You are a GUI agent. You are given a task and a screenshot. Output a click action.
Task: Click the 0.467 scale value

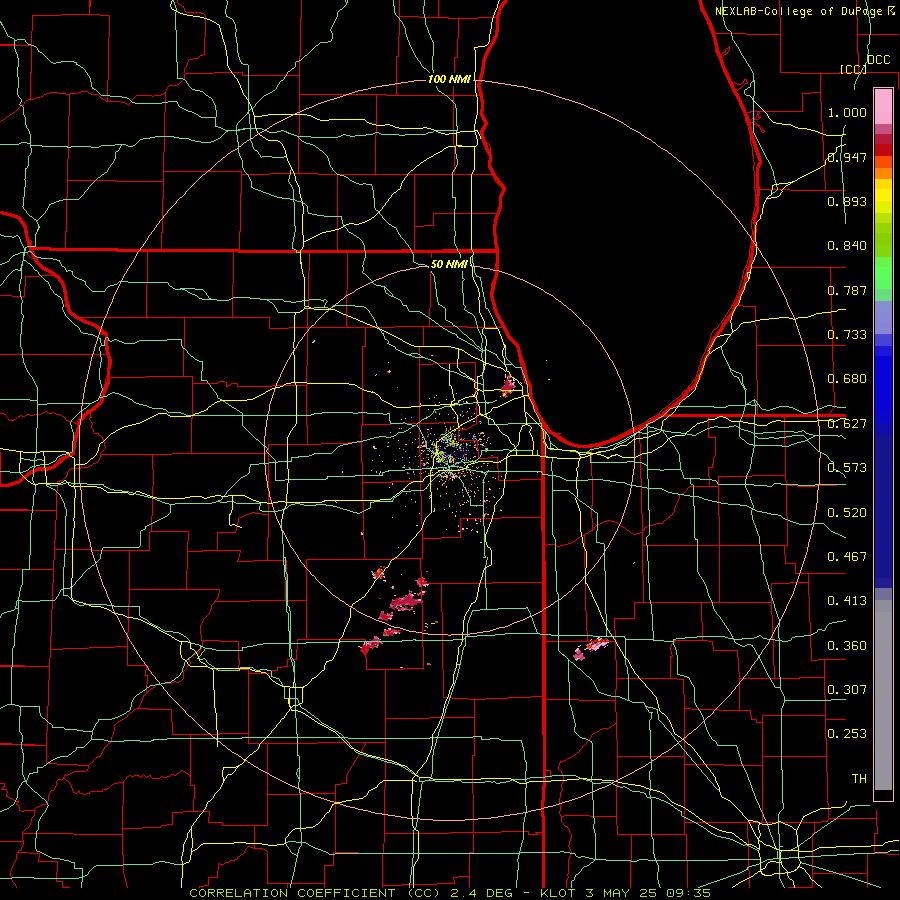point(847,557)
